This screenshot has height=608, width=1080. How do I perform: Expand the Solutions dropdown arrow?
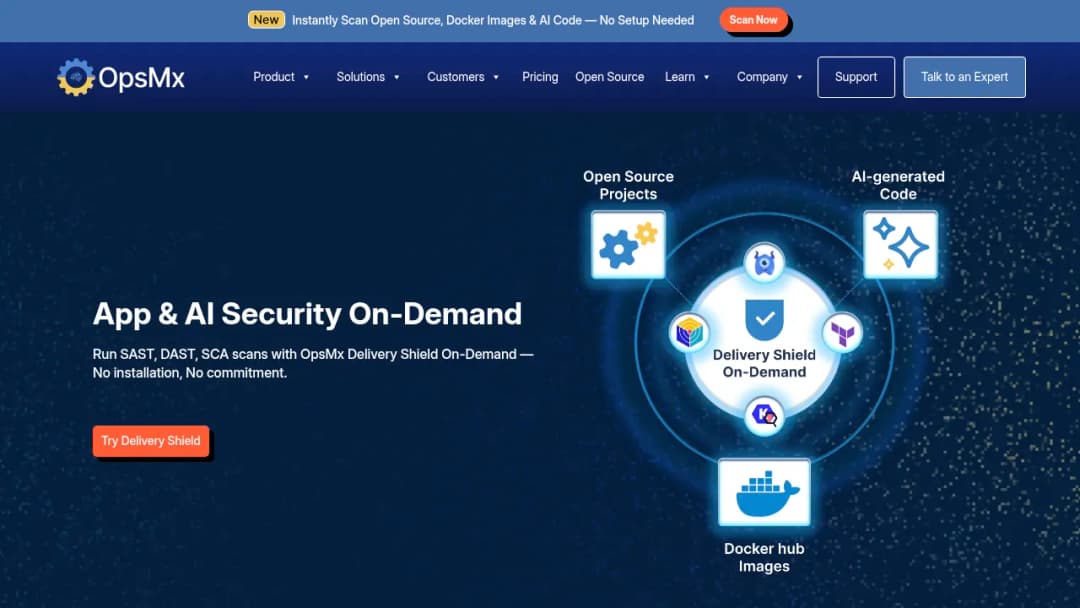pos(396,77)
